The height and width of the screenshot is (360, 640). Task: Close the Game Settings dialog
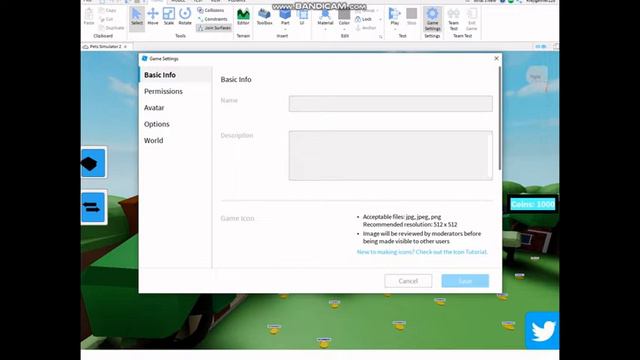496,58
